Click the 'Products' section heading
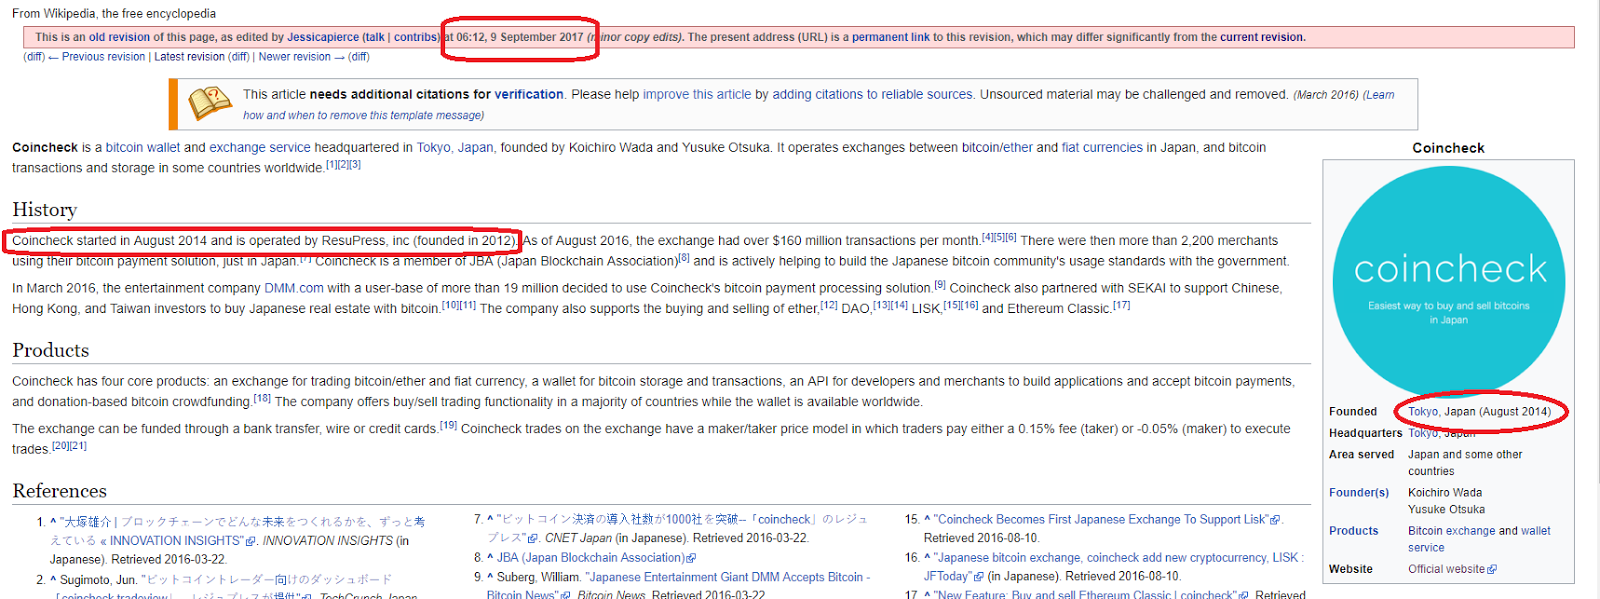Image resolution: width=1600 pixels, height=599 pixels. tap(51, 350)
